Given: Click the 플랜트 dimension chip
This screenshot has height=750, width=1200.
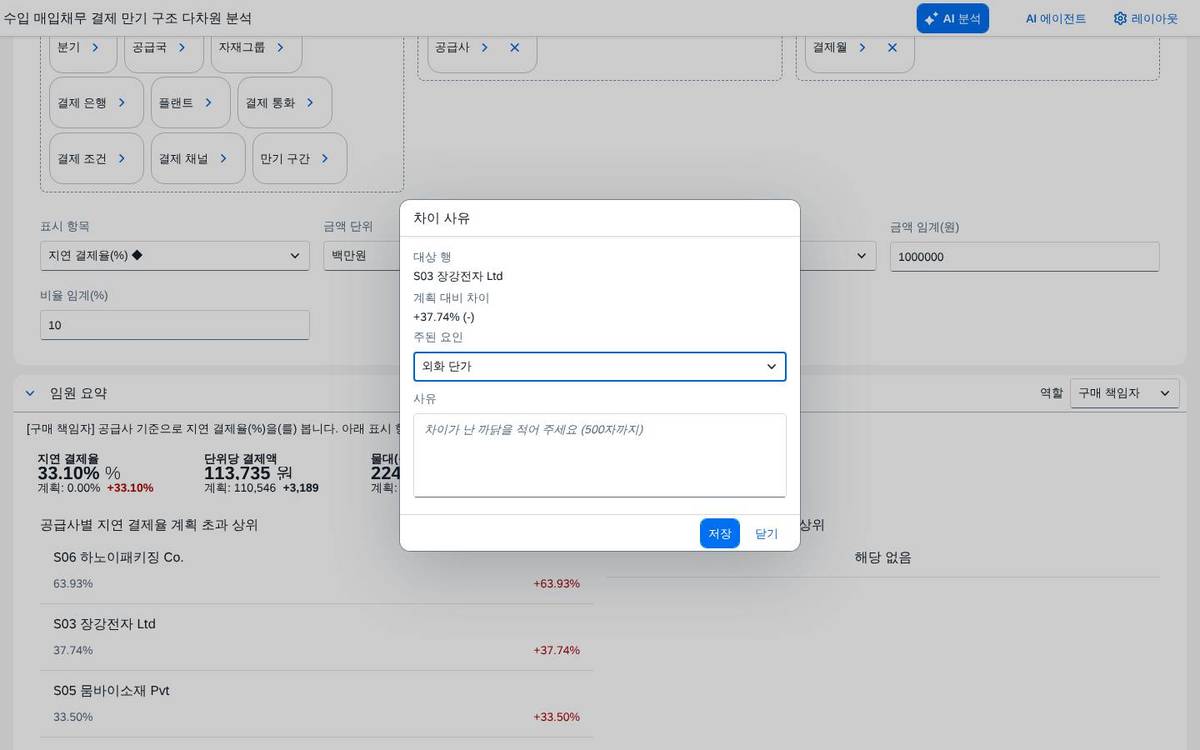Looking at the screenshot, I should [x=190, y=102].
